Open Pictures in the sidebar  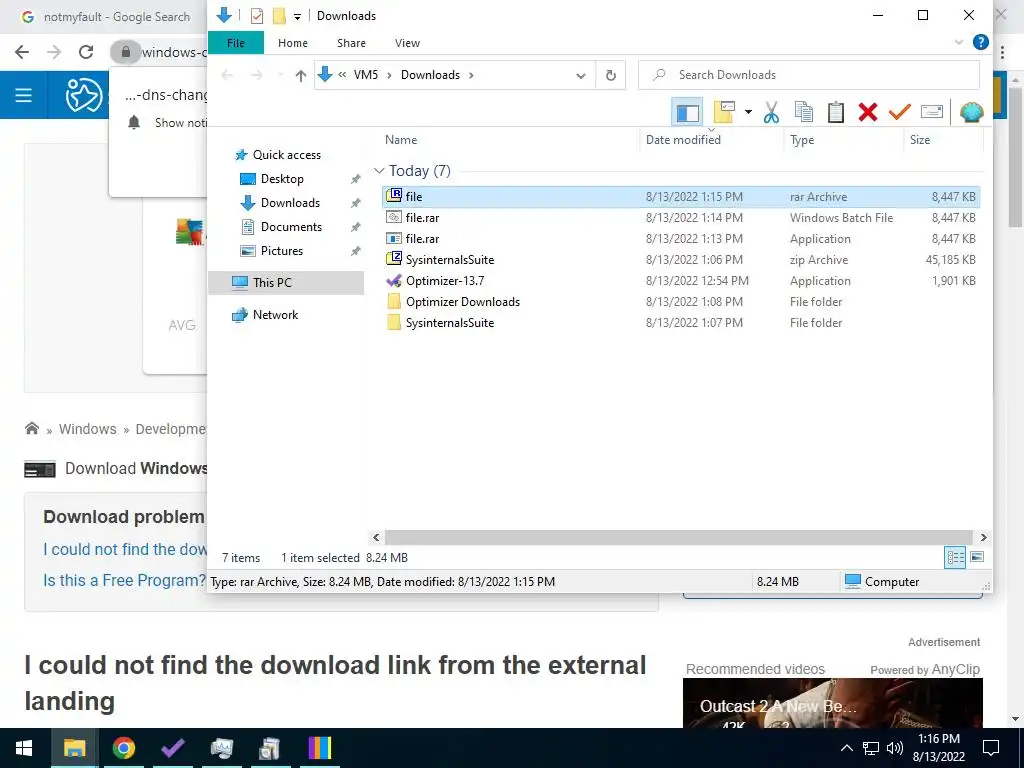(x=281, y=251)
